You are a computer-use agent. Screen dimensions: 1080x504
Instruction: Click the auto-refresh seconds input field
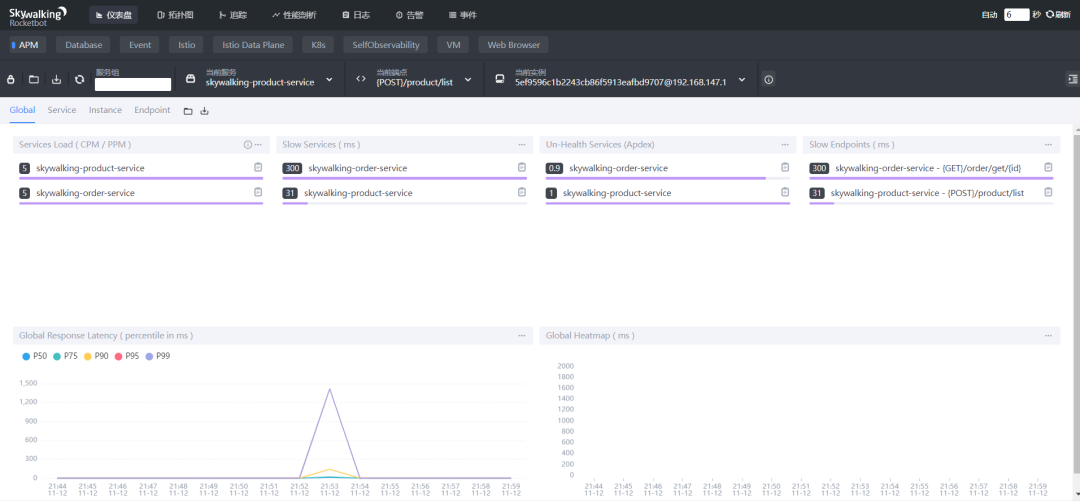click(1016, 15)
